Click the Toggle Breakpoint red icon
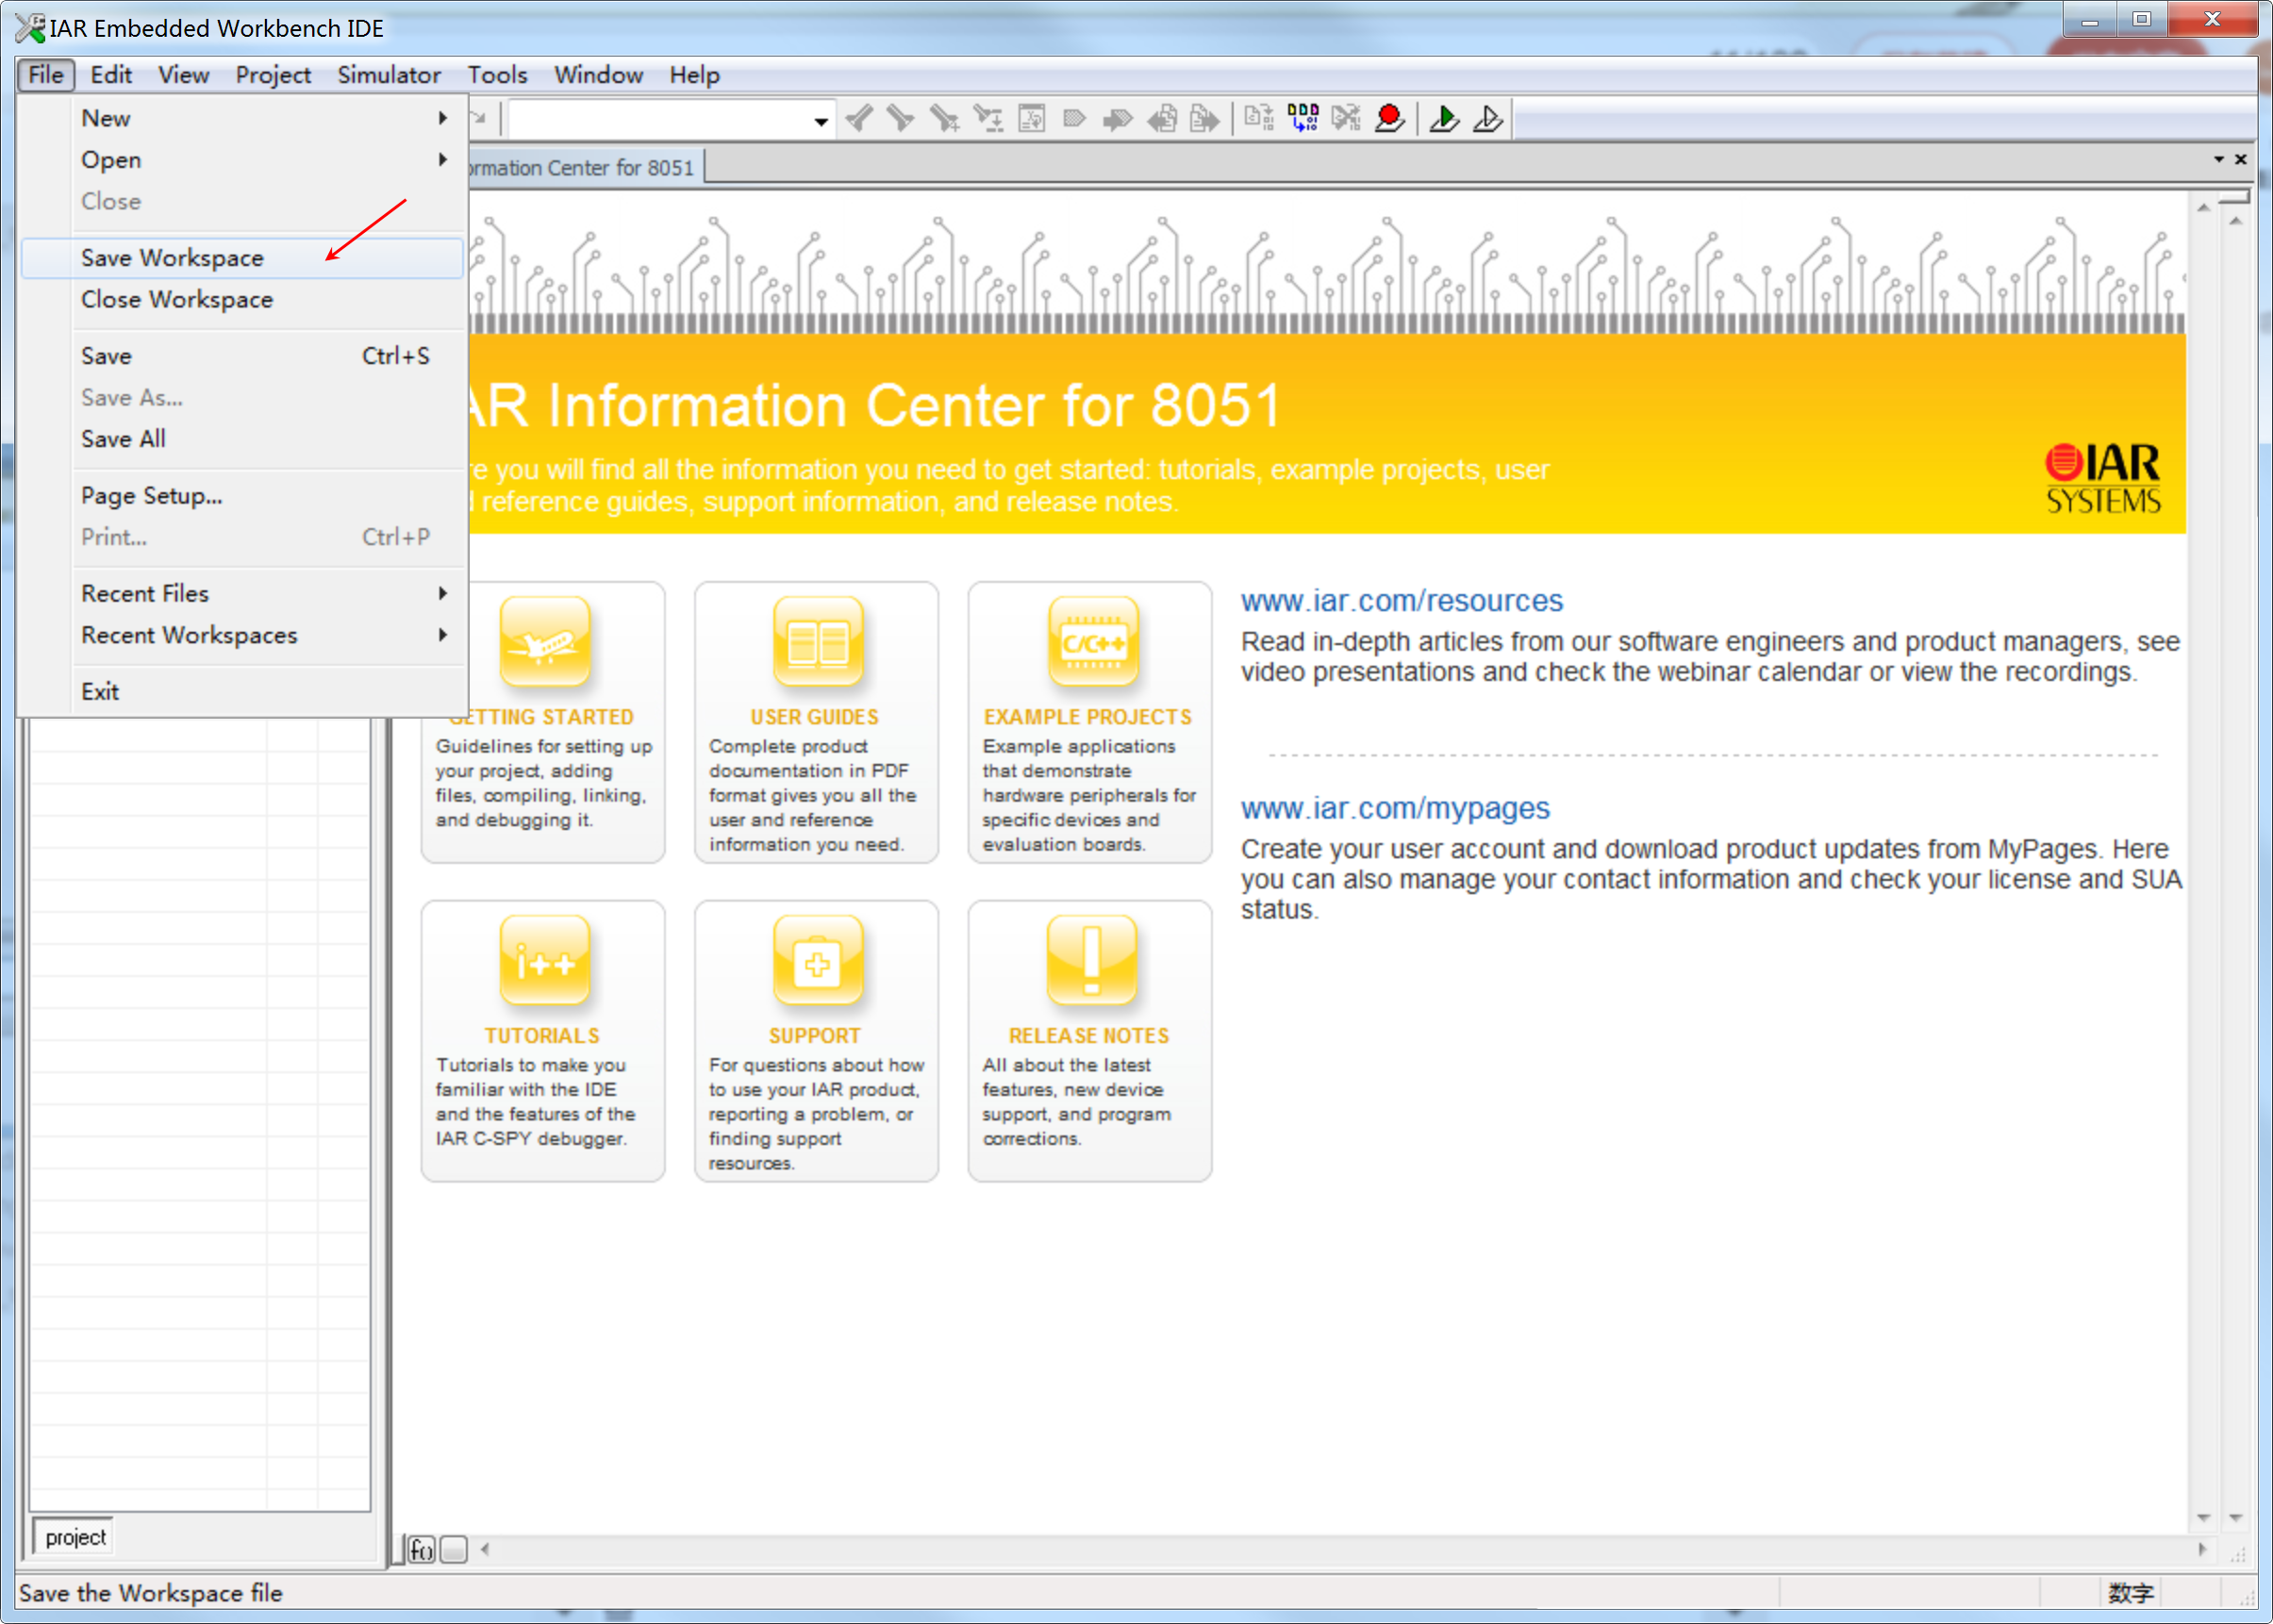 [x=1389, y=119]
